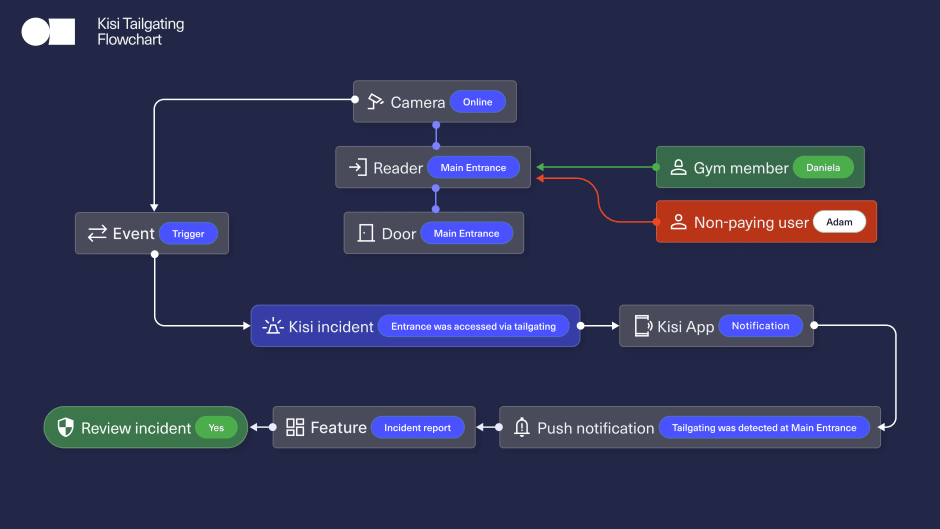
Task: Click the person icon in the Non-paying user node
Action: pyautogui.click(x=678, y=222)
